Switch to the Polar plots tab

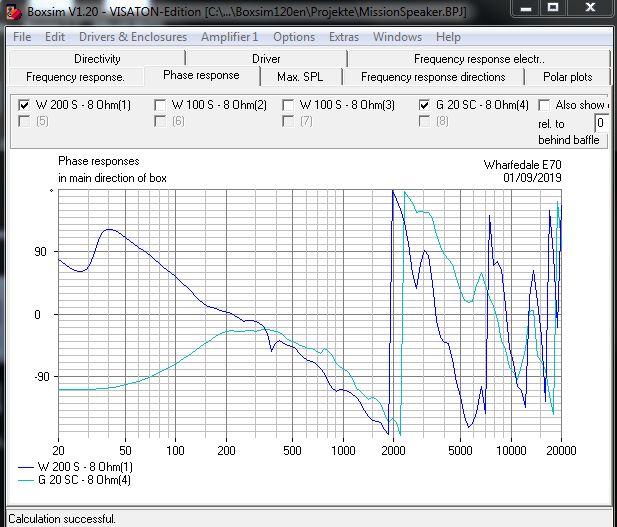coord(567,77)
